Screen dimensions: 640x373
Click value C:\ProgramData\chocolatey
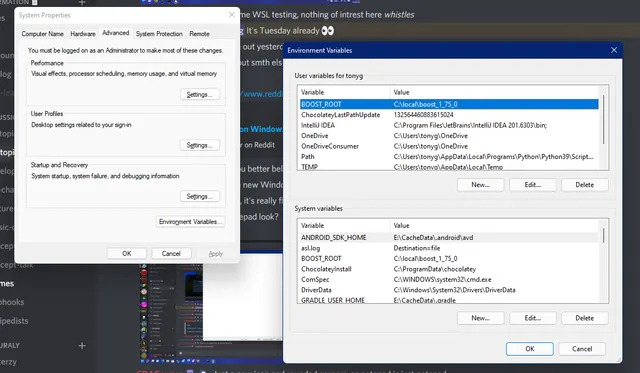(x=435, y=269)
